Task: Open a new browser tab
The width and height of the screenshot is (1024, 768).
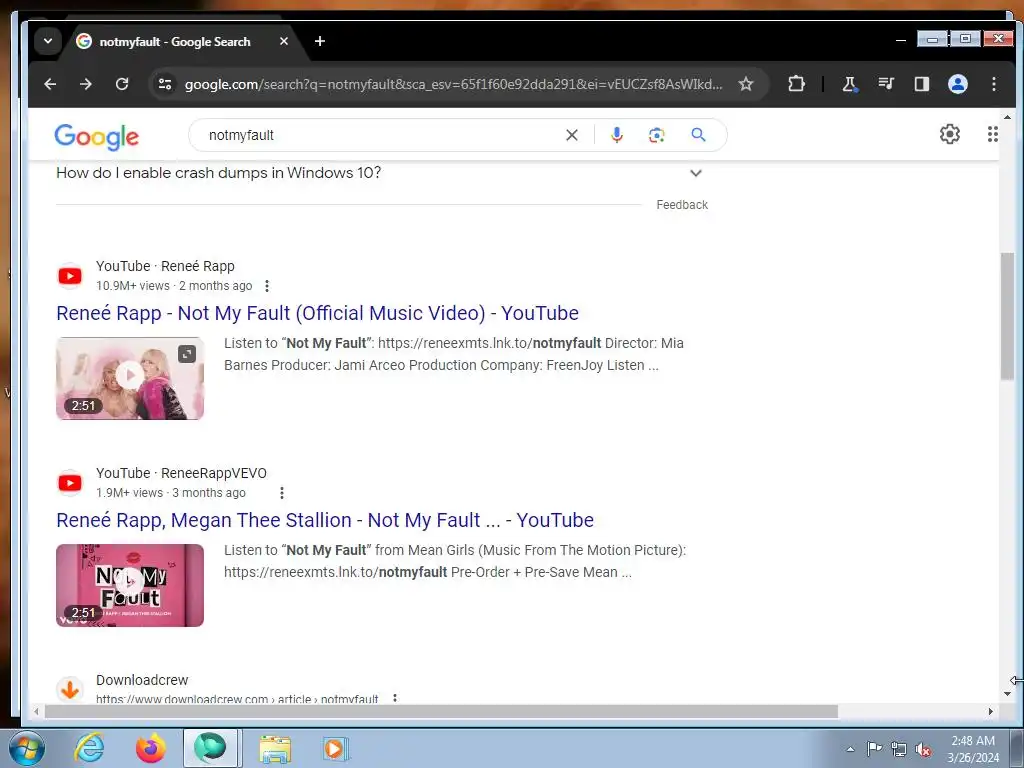Action: point(319,41)
